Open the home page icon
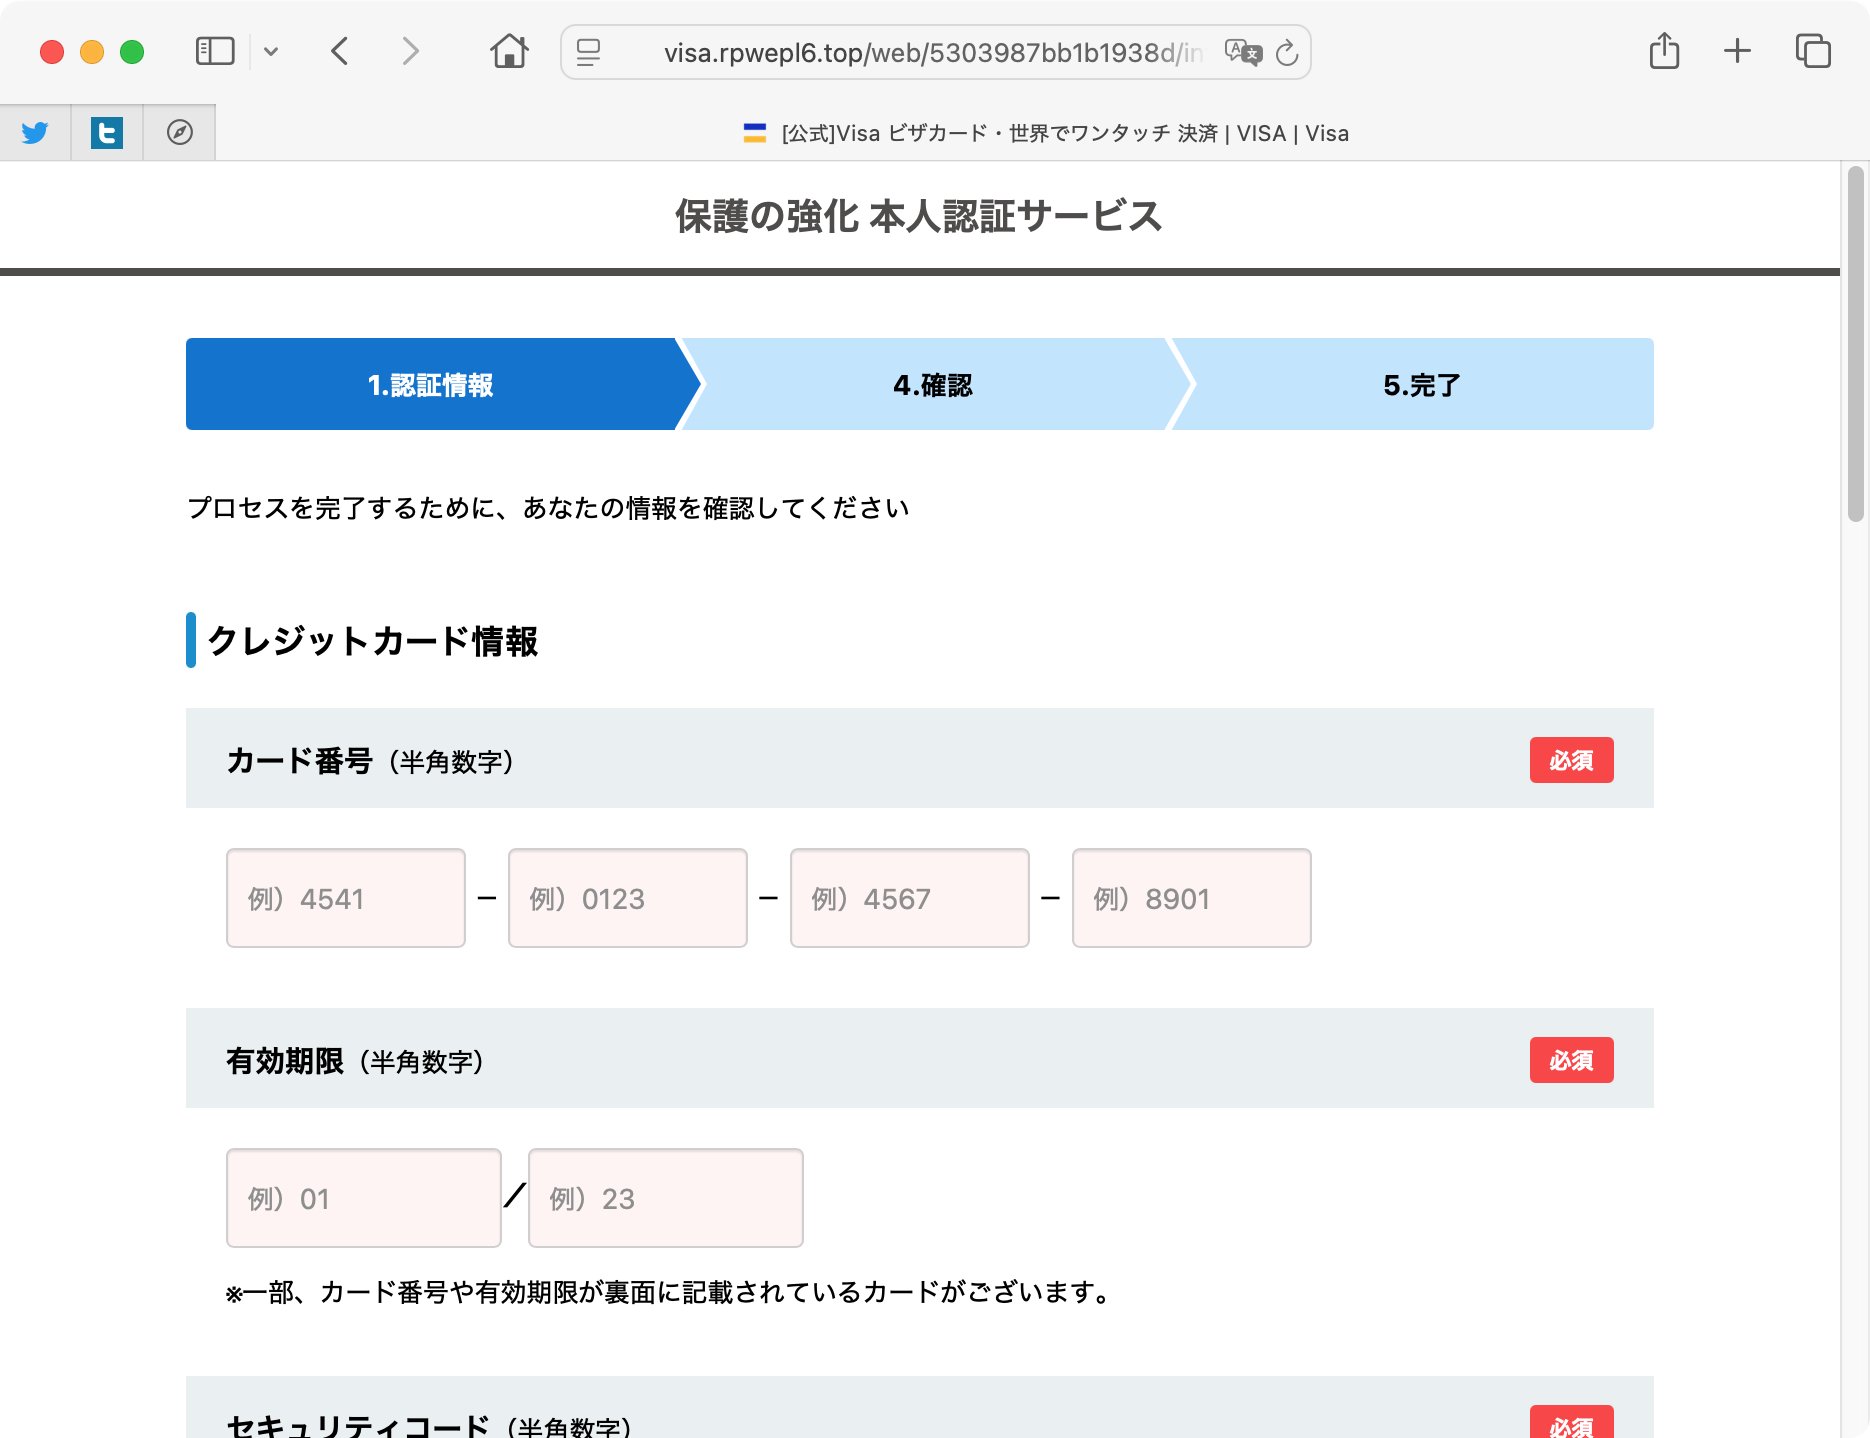The width and height of the screenshot is (1870, 1438). (x=509, y=51)
